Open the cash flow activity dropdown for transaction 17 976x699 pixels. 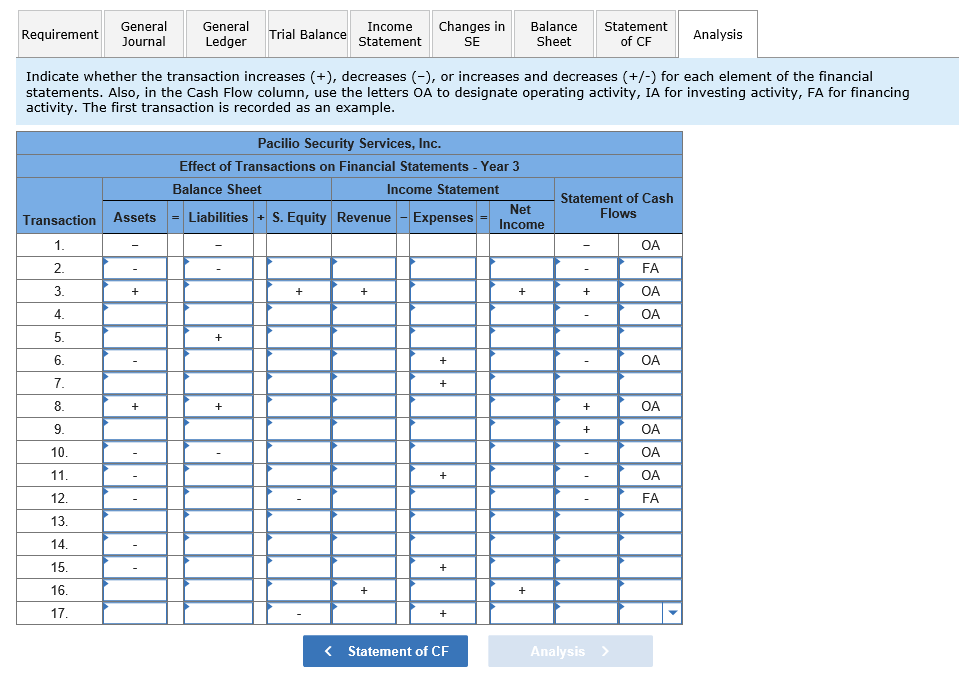tap(648, 612)
